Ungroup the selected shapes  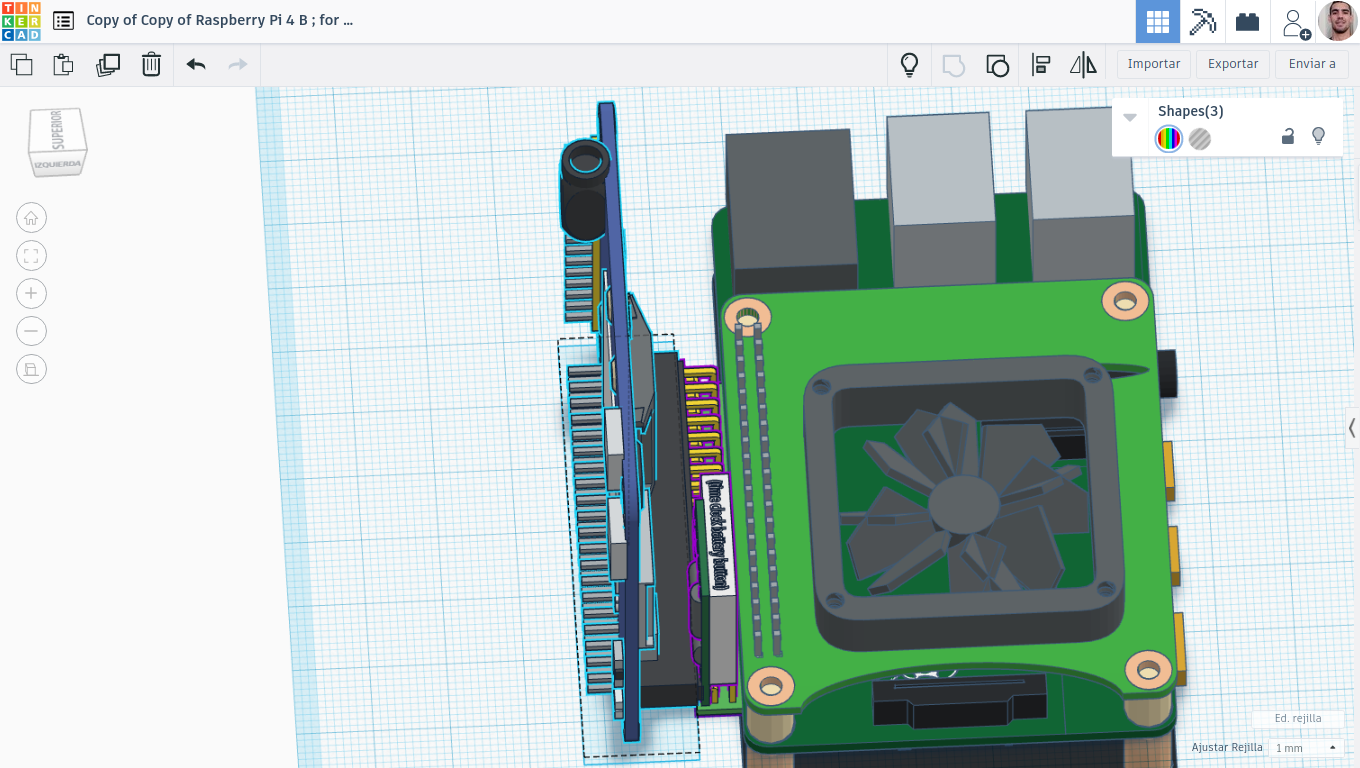point(997,65)
